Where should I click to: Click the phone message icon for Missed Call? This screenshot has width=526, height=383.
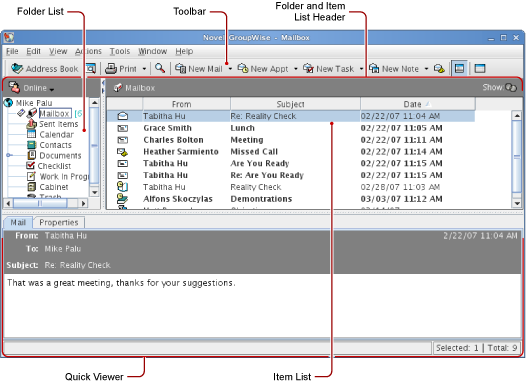click(123, 152)
